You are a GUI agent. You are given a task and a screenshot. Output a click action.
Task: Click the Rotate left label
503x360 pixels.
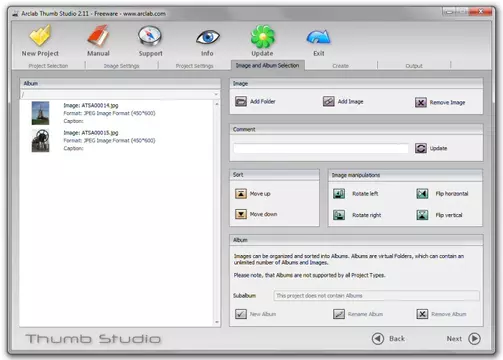[365, 194]
